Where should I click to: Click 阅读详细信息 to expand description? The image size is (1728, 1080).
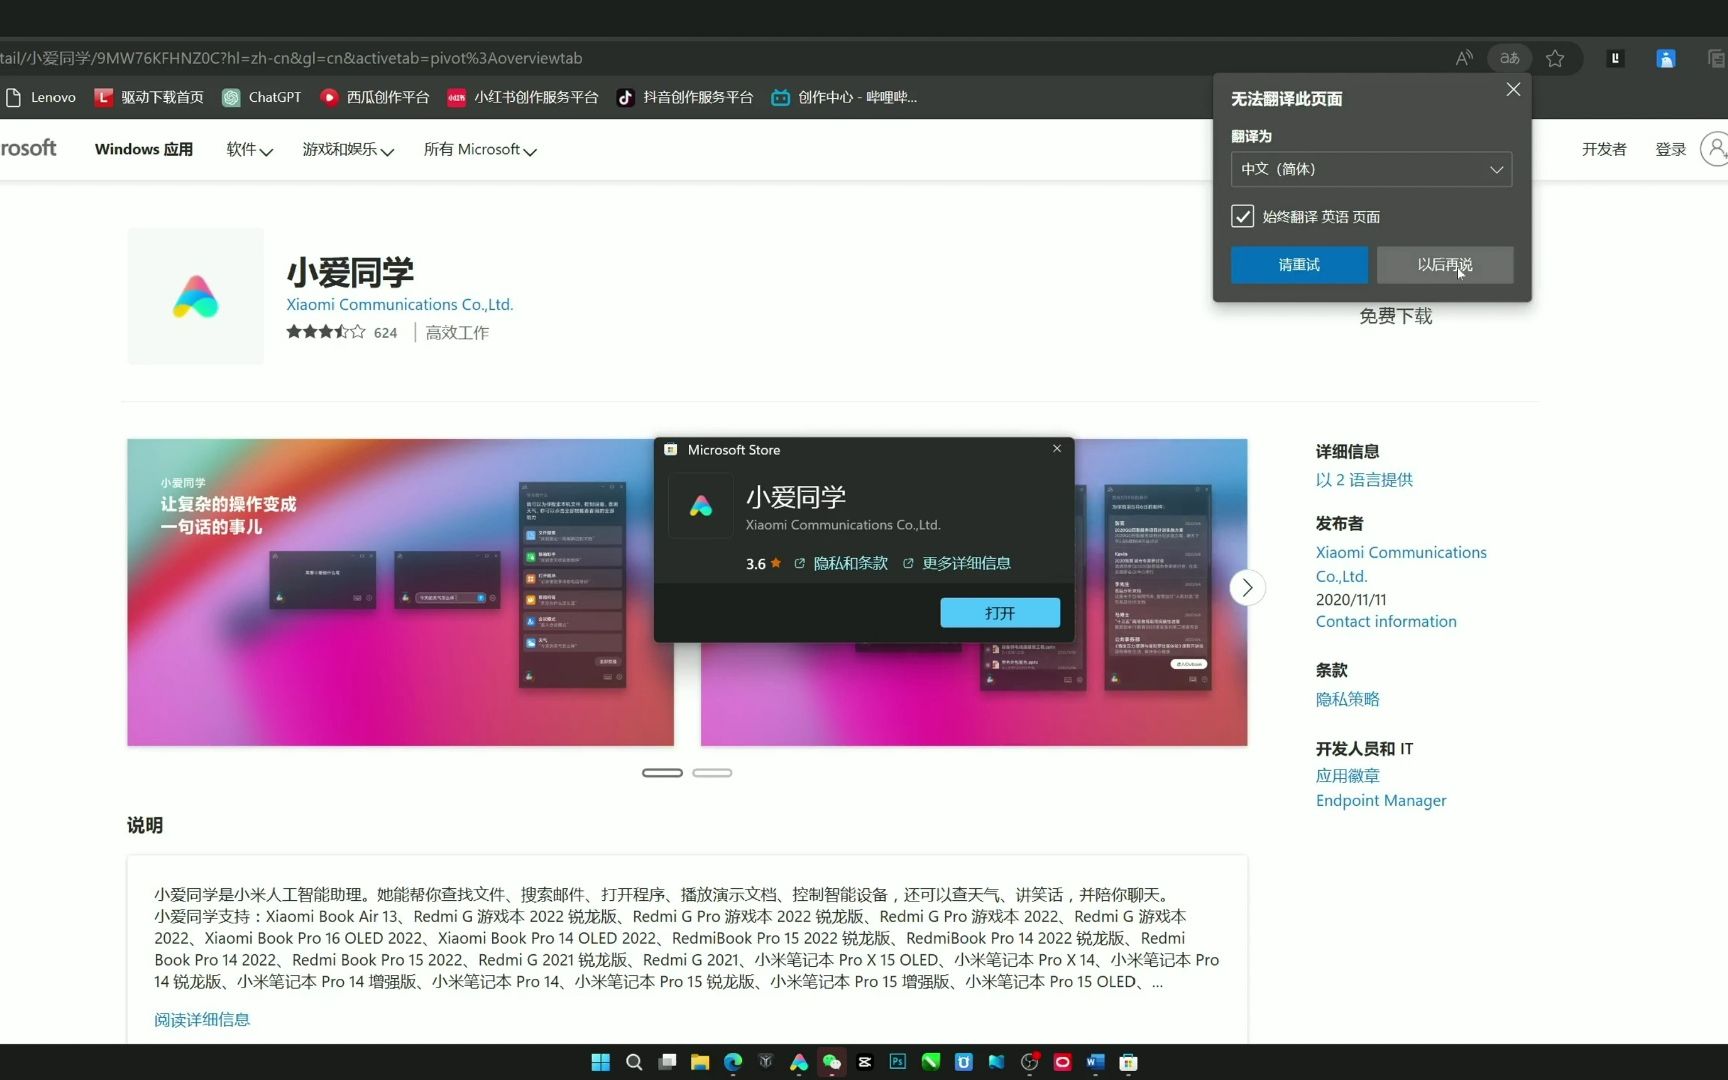202,1020
